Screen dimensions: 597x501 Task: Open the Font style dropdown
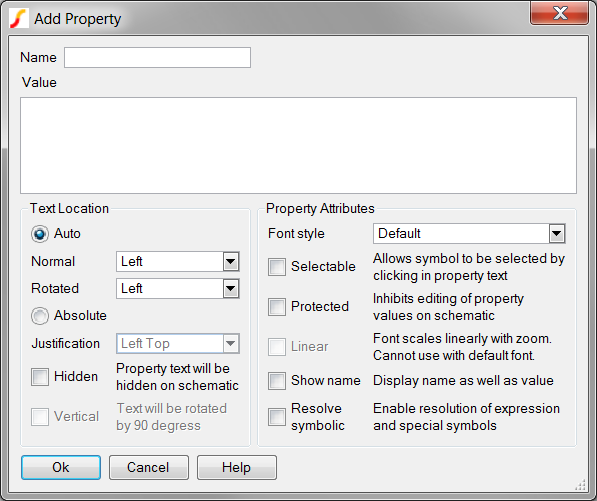[x=469, y=233]
